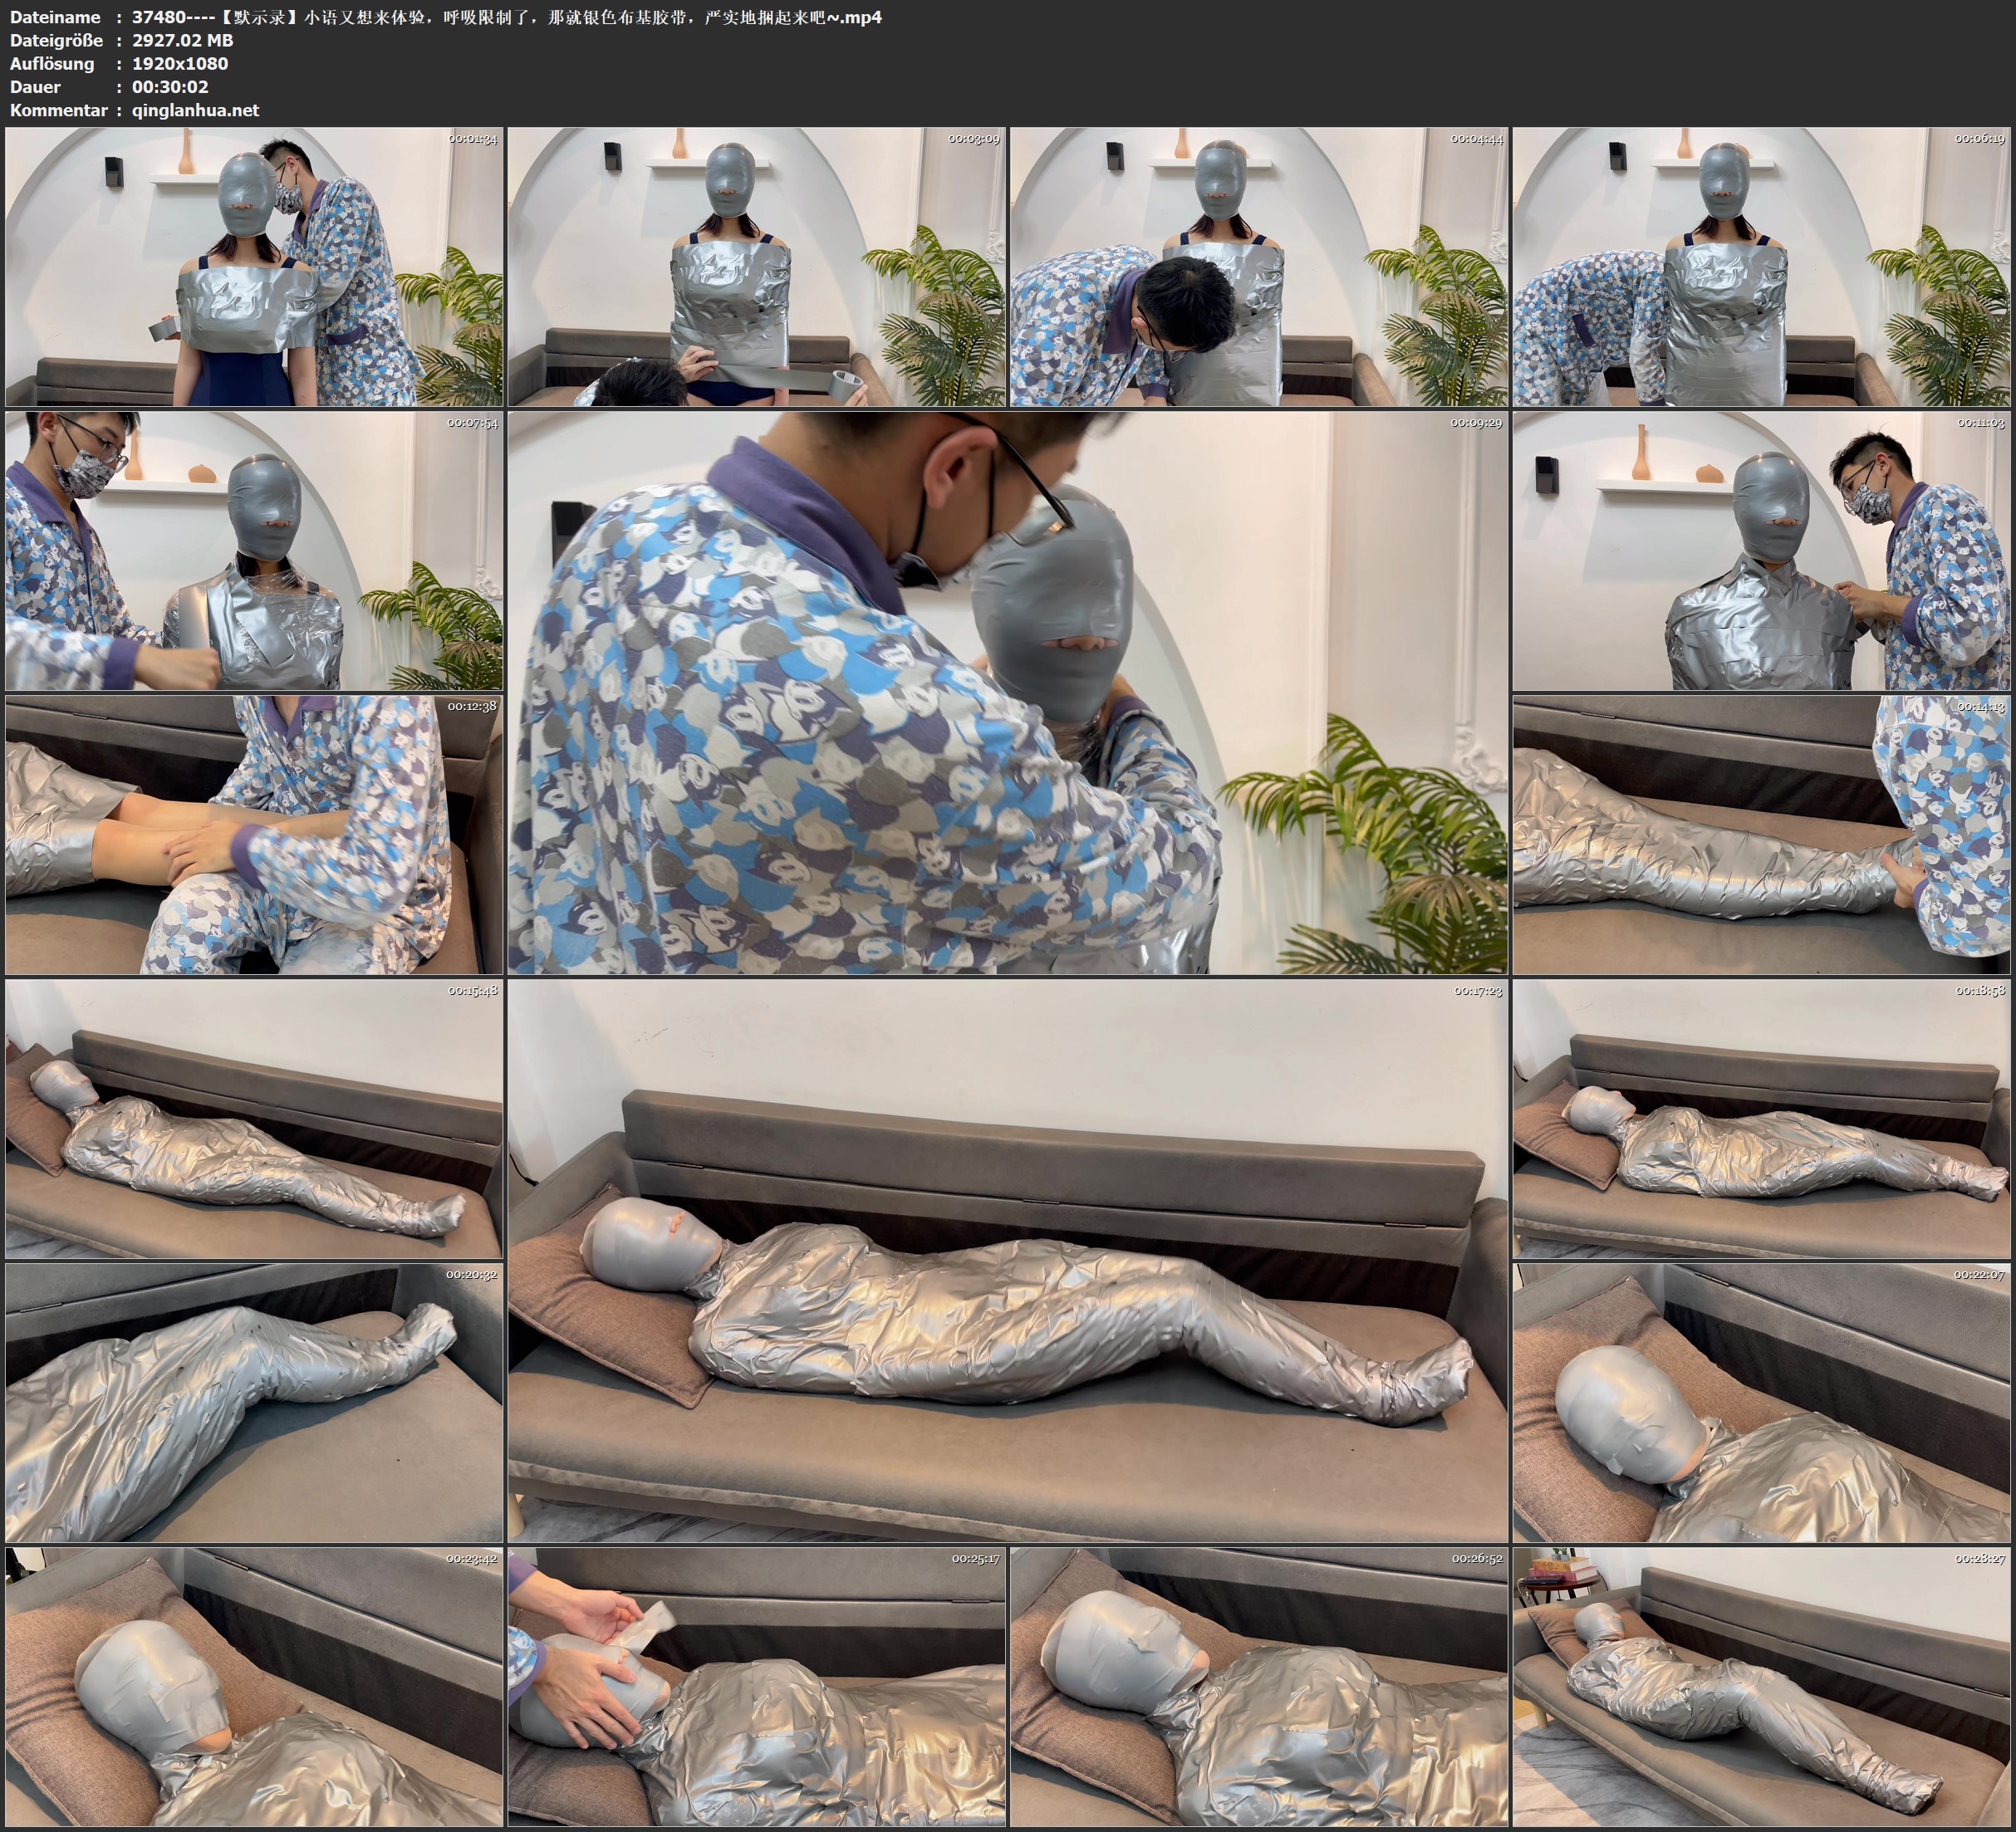Open the 00:28:27 final thumbnail
The width and height of the screenshot is (2016, 1832).
point(1761,1686)
